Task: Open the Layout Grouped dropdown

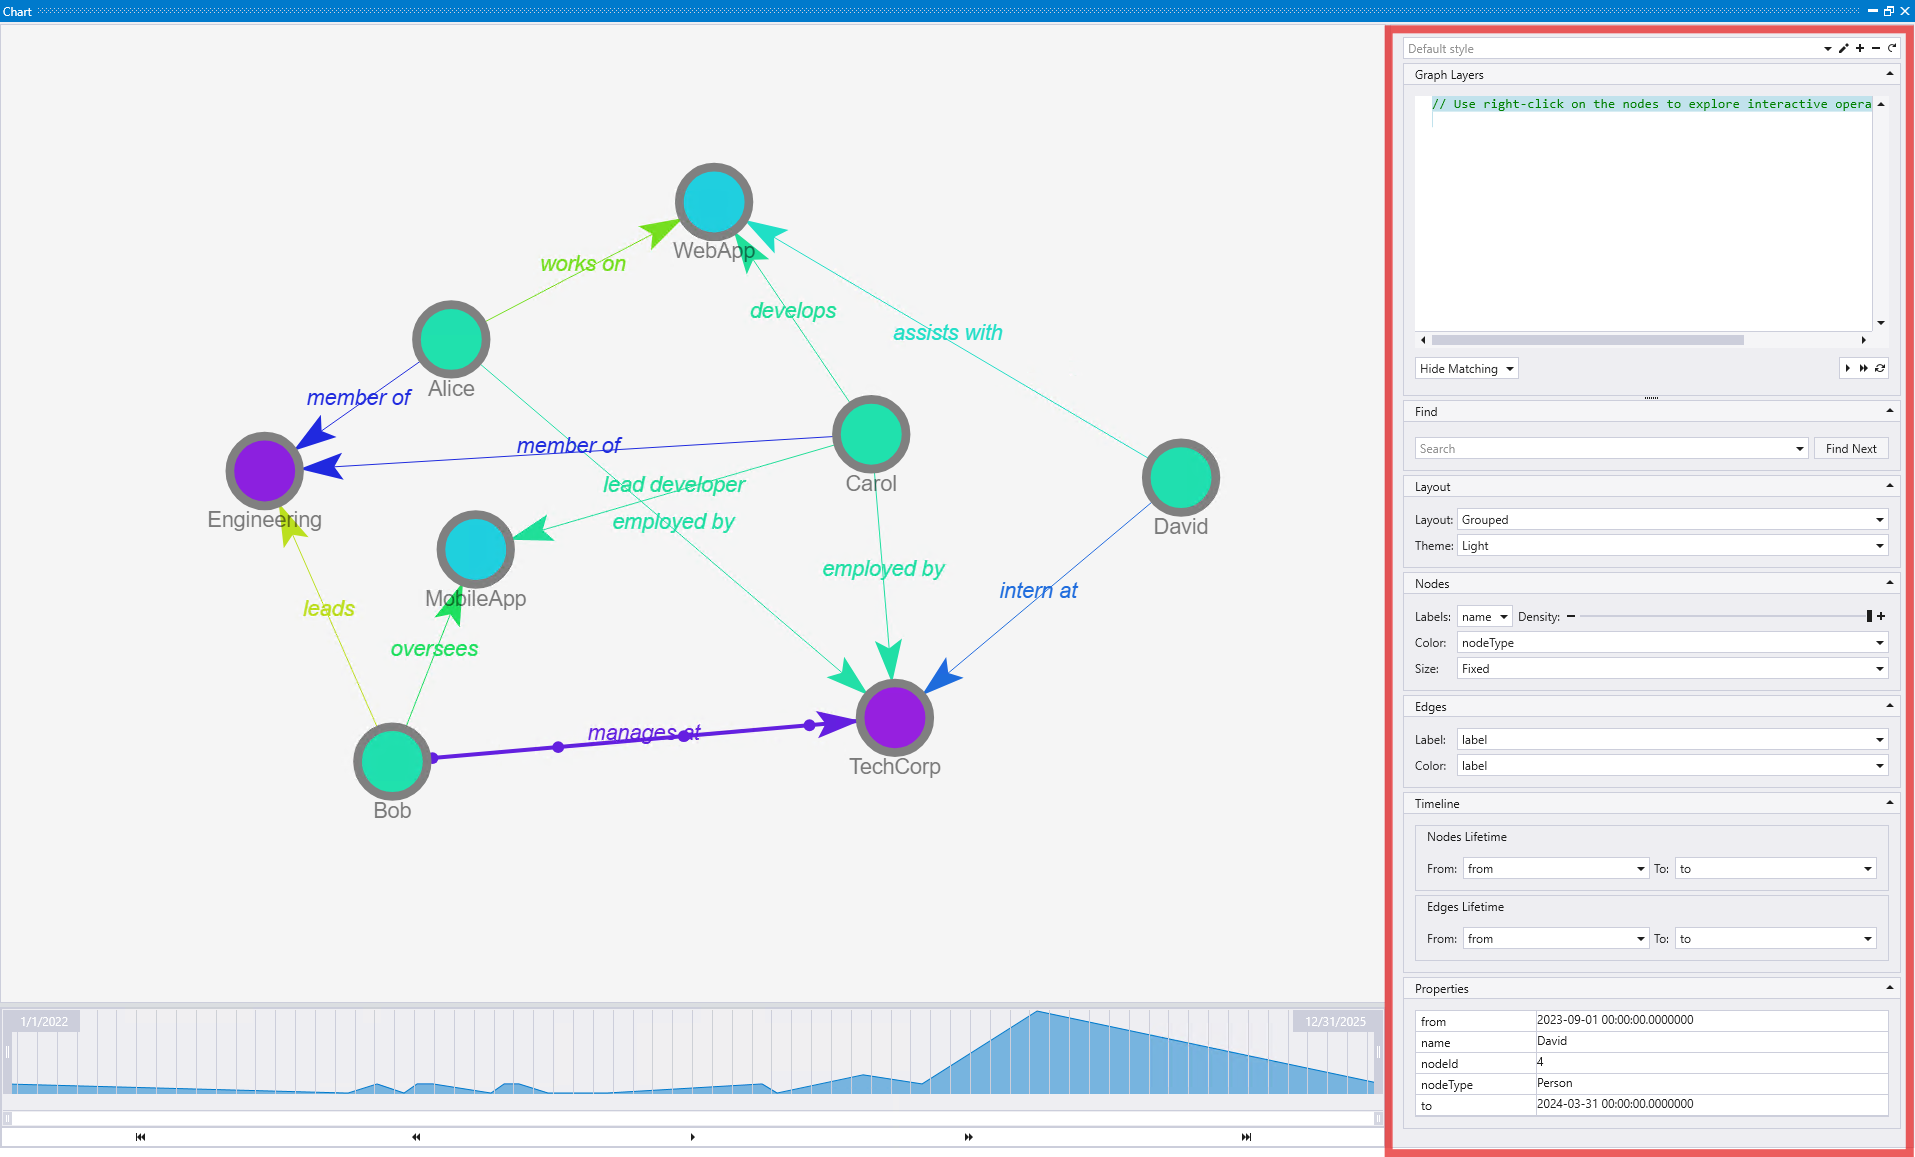Action: point(1672,520)
